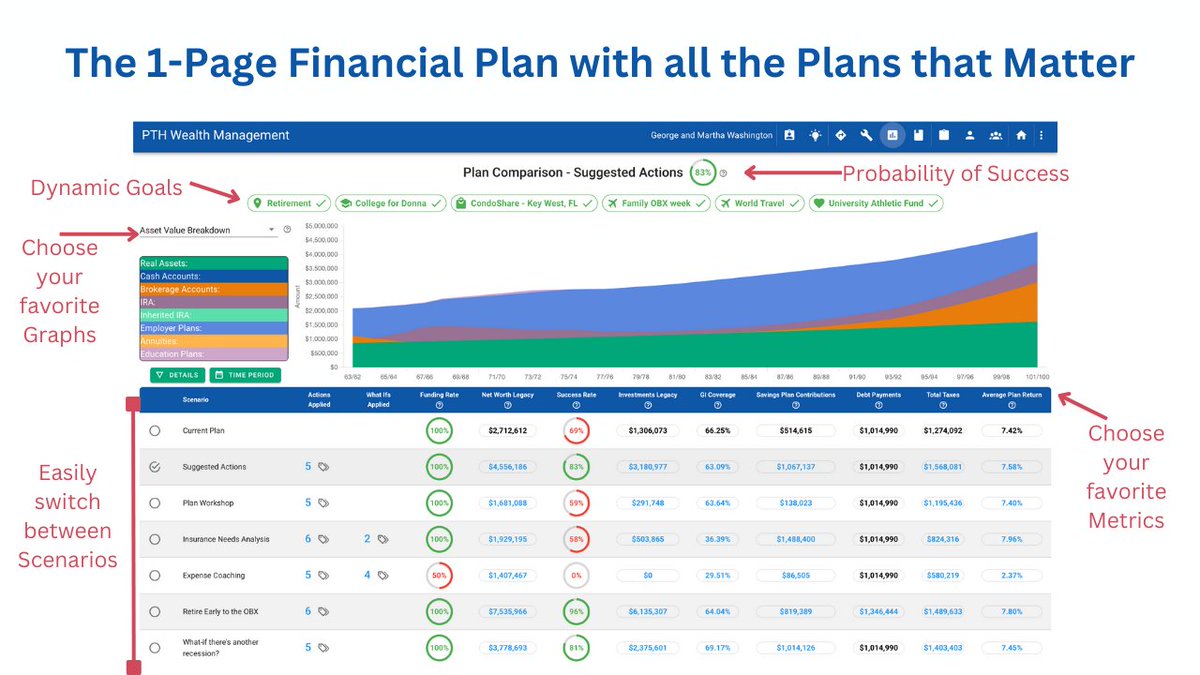Select the bar chart icon in toolbar
This screenshot has width=1200, height=675.
[893, 135]
